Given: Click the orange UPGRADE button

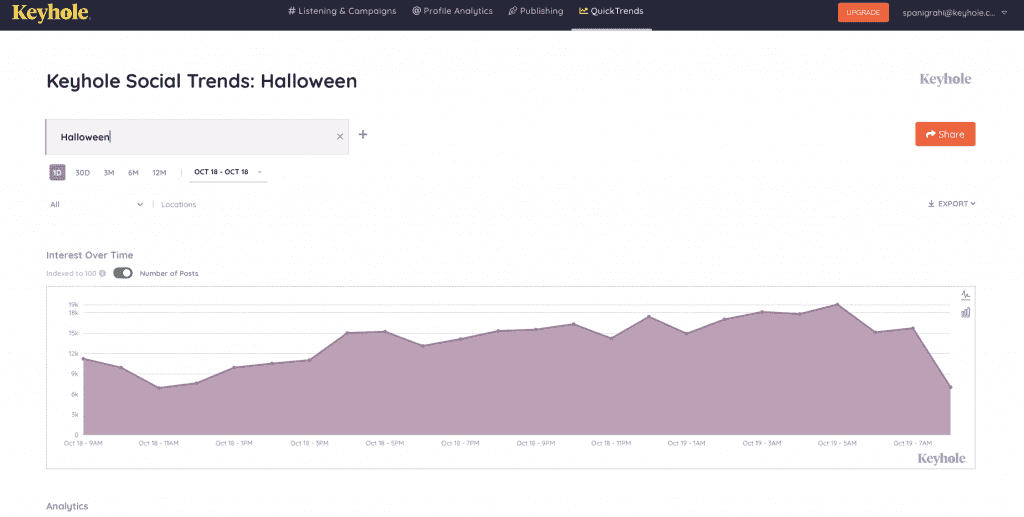Looking at the screenshot, I should pos(863,12).
